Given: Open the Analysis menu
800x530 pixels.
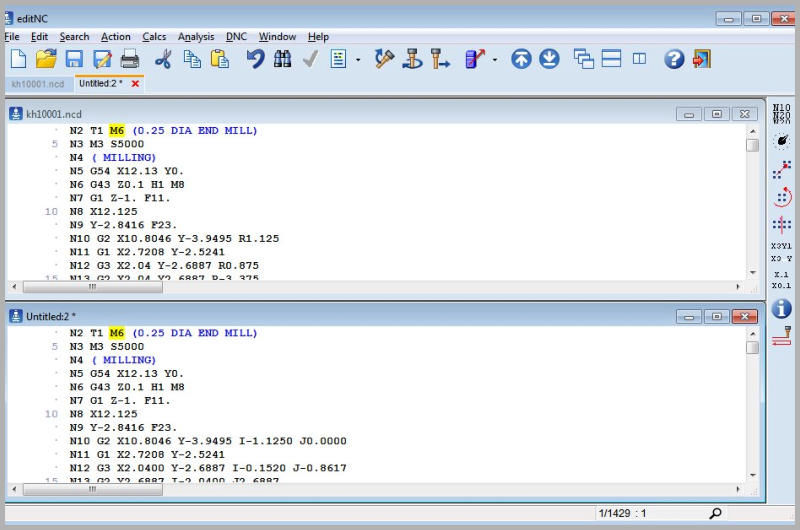Looking at the screenshot, I should click(x=196, y=37).
